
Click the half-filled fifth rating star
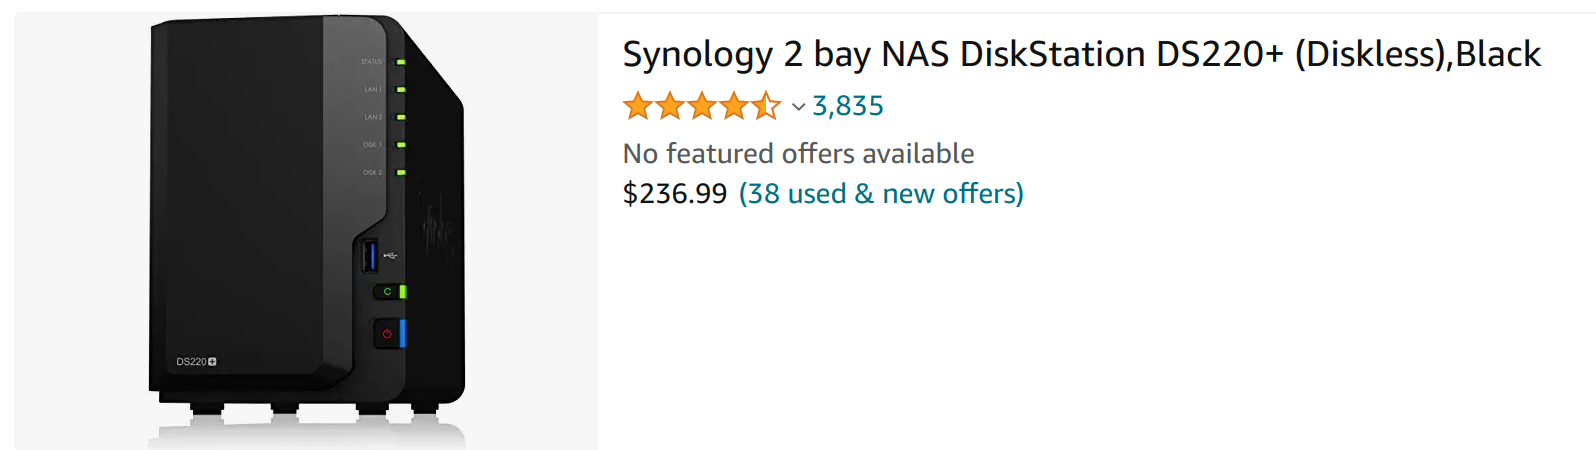point(766,106)
